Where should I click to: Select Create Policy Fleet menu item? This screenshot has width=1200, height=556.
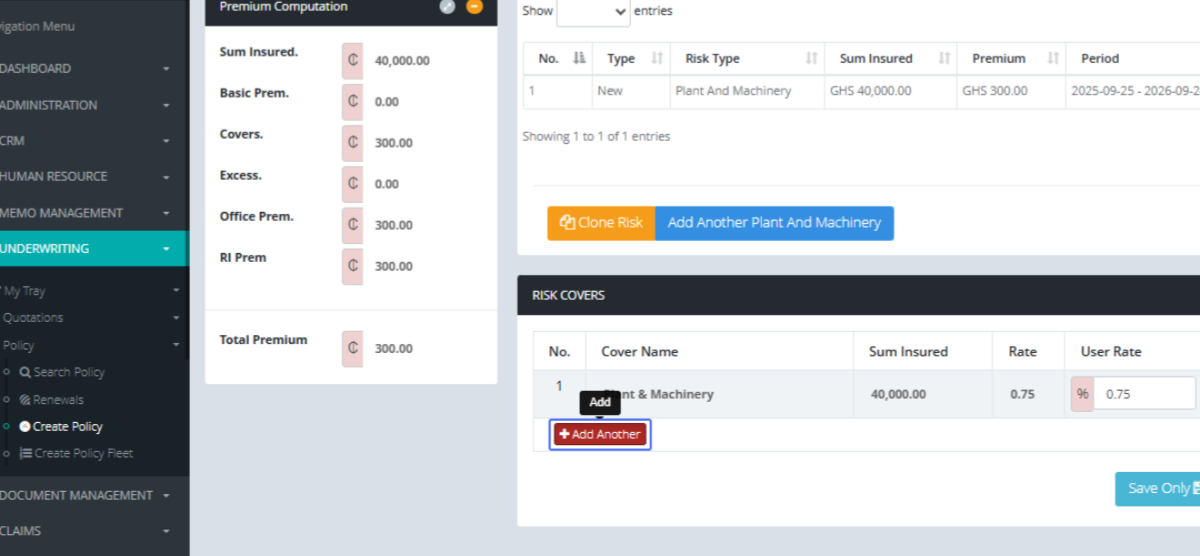83,453
